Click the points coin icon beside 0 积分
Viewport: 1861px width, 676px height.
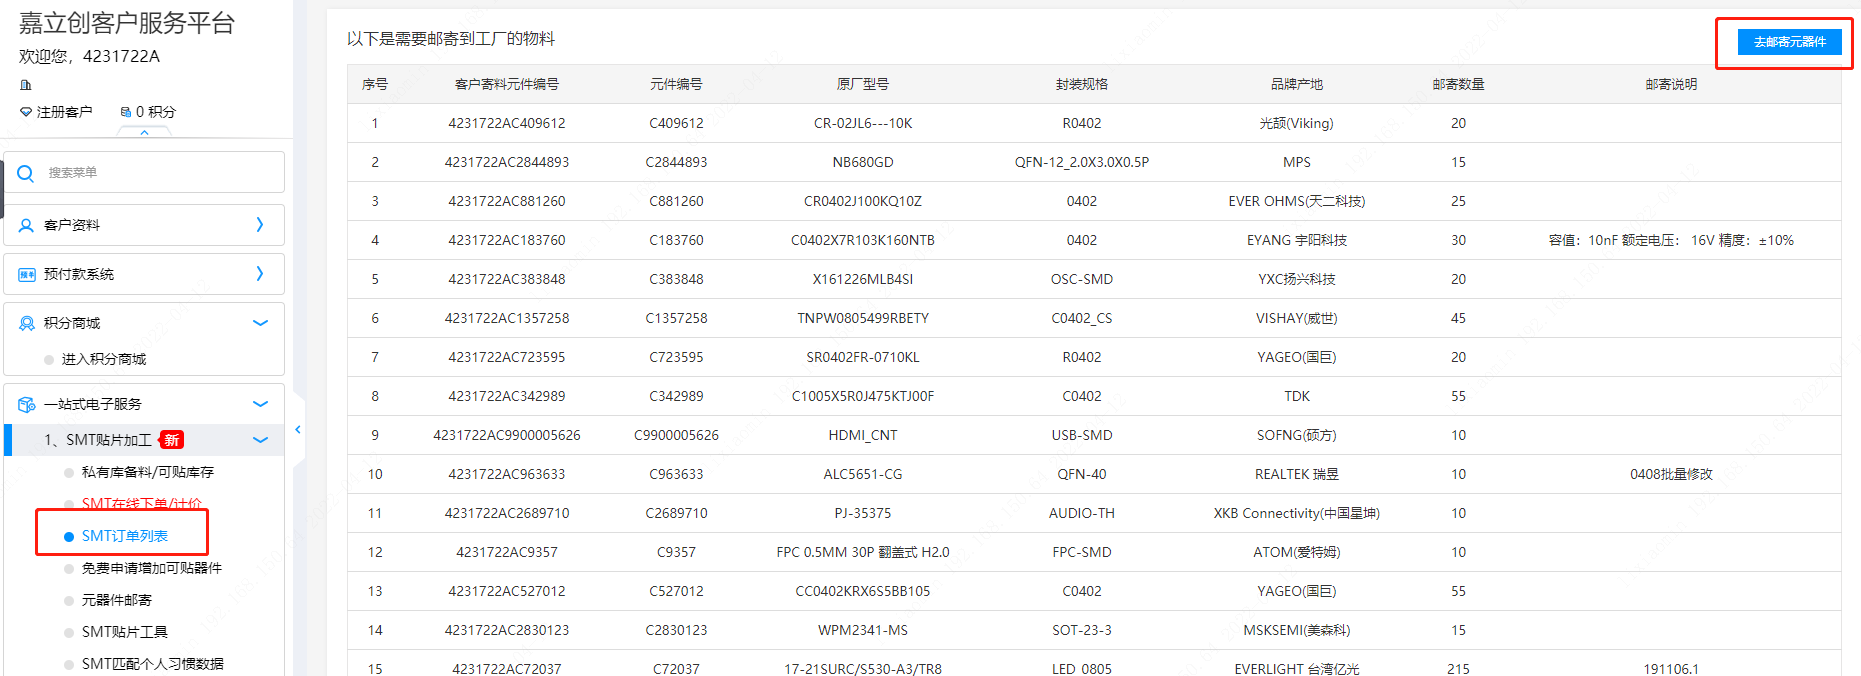(126, 112)
